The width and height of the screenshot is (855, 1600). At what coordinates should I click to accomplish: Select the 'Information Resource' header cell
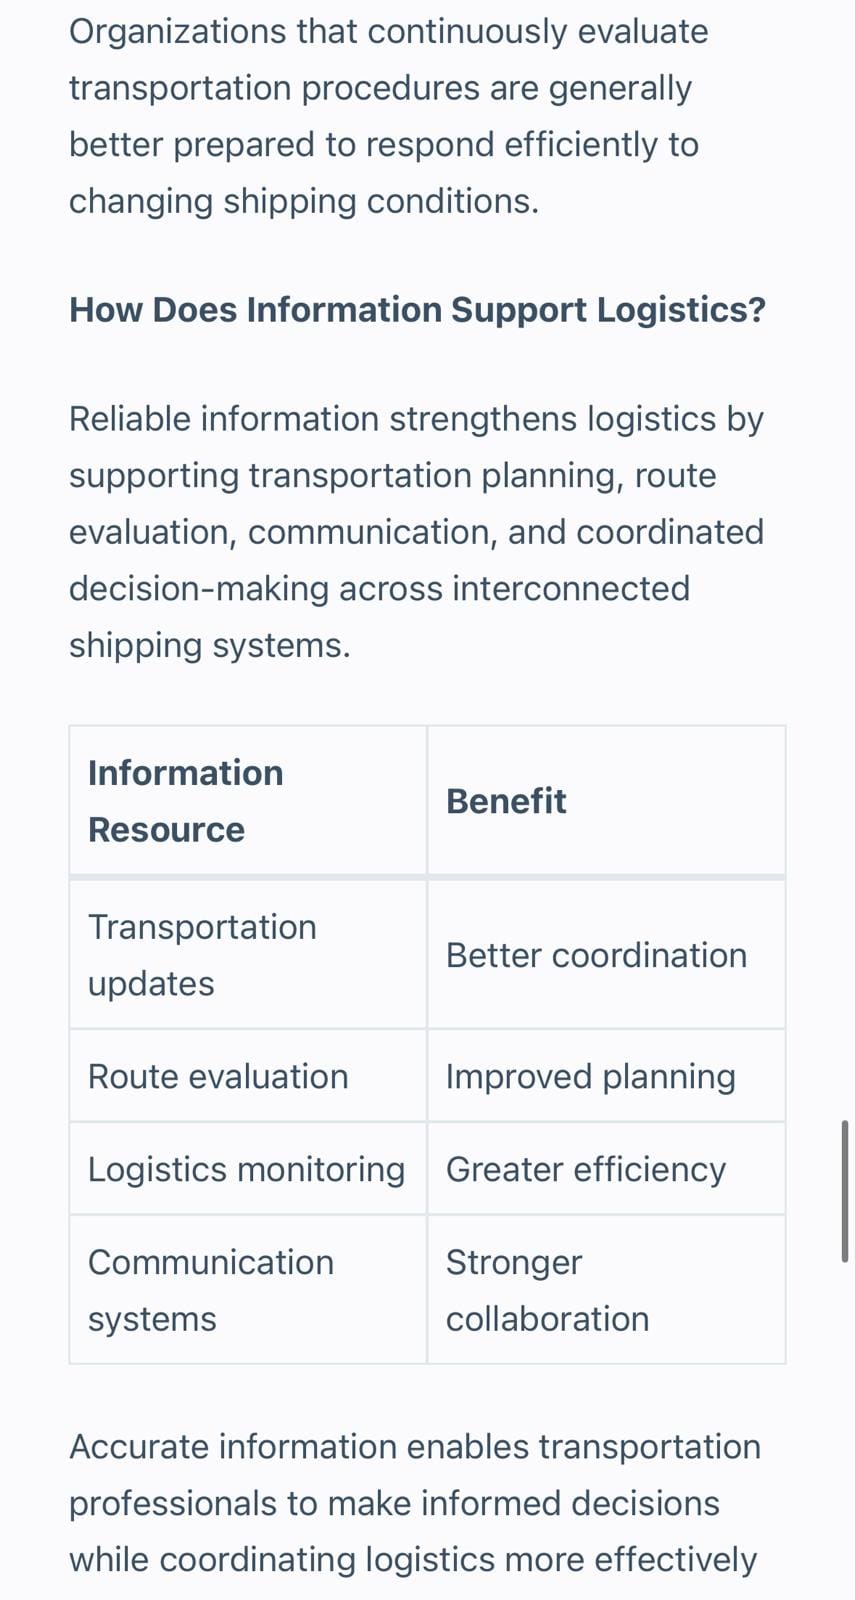pyautogui.click(x=248, y=801)
